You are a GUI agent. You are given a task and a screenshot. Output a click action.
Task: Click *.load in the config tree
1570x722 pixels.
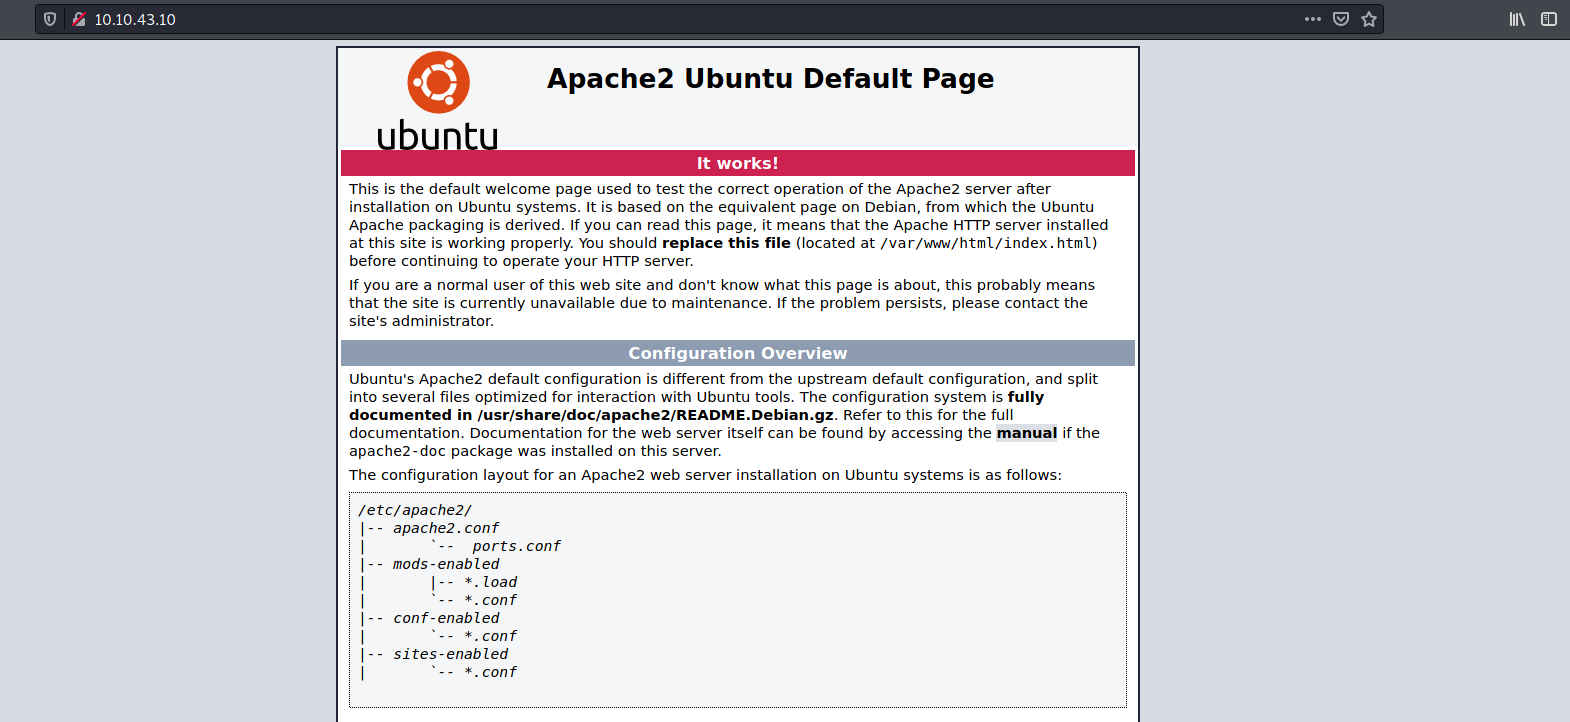click(x=490, y=582)
